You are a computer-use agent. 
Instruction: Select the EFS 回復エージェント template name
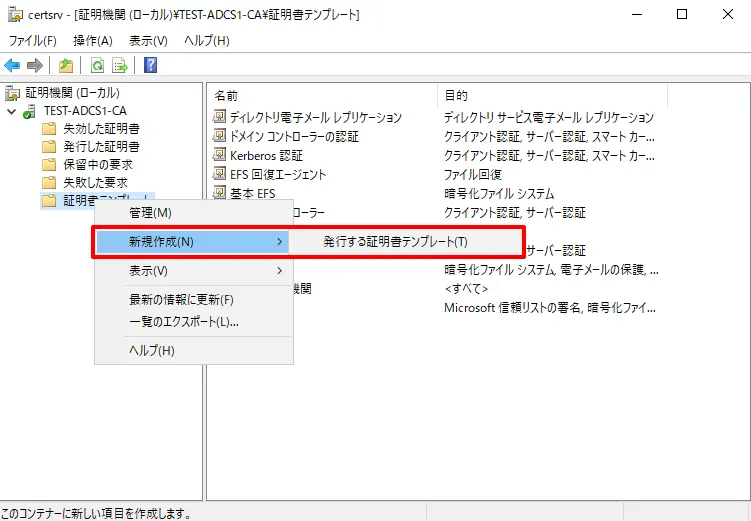coord(278,174)
